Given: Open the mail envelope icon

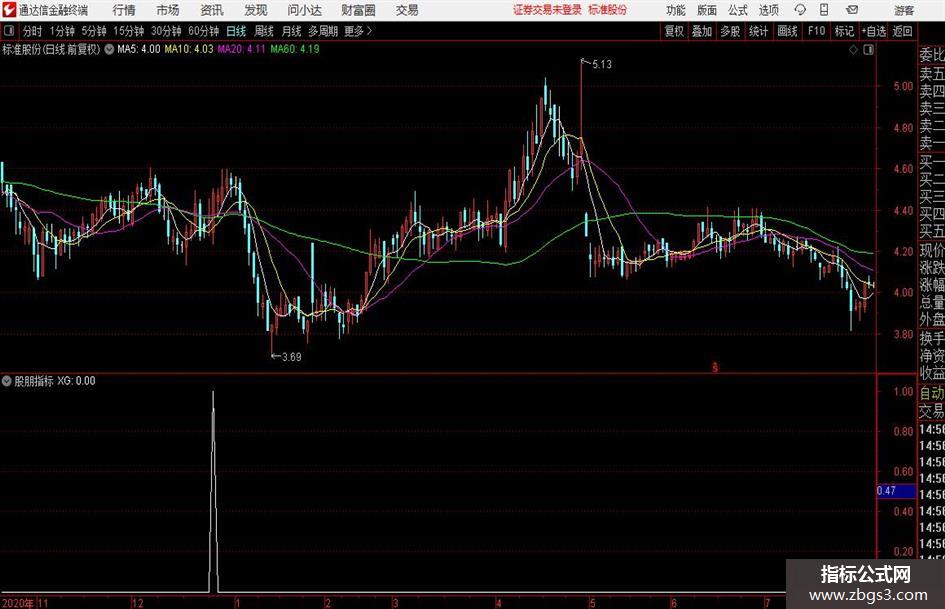Looking at the screenshot, I should point(852,10).
